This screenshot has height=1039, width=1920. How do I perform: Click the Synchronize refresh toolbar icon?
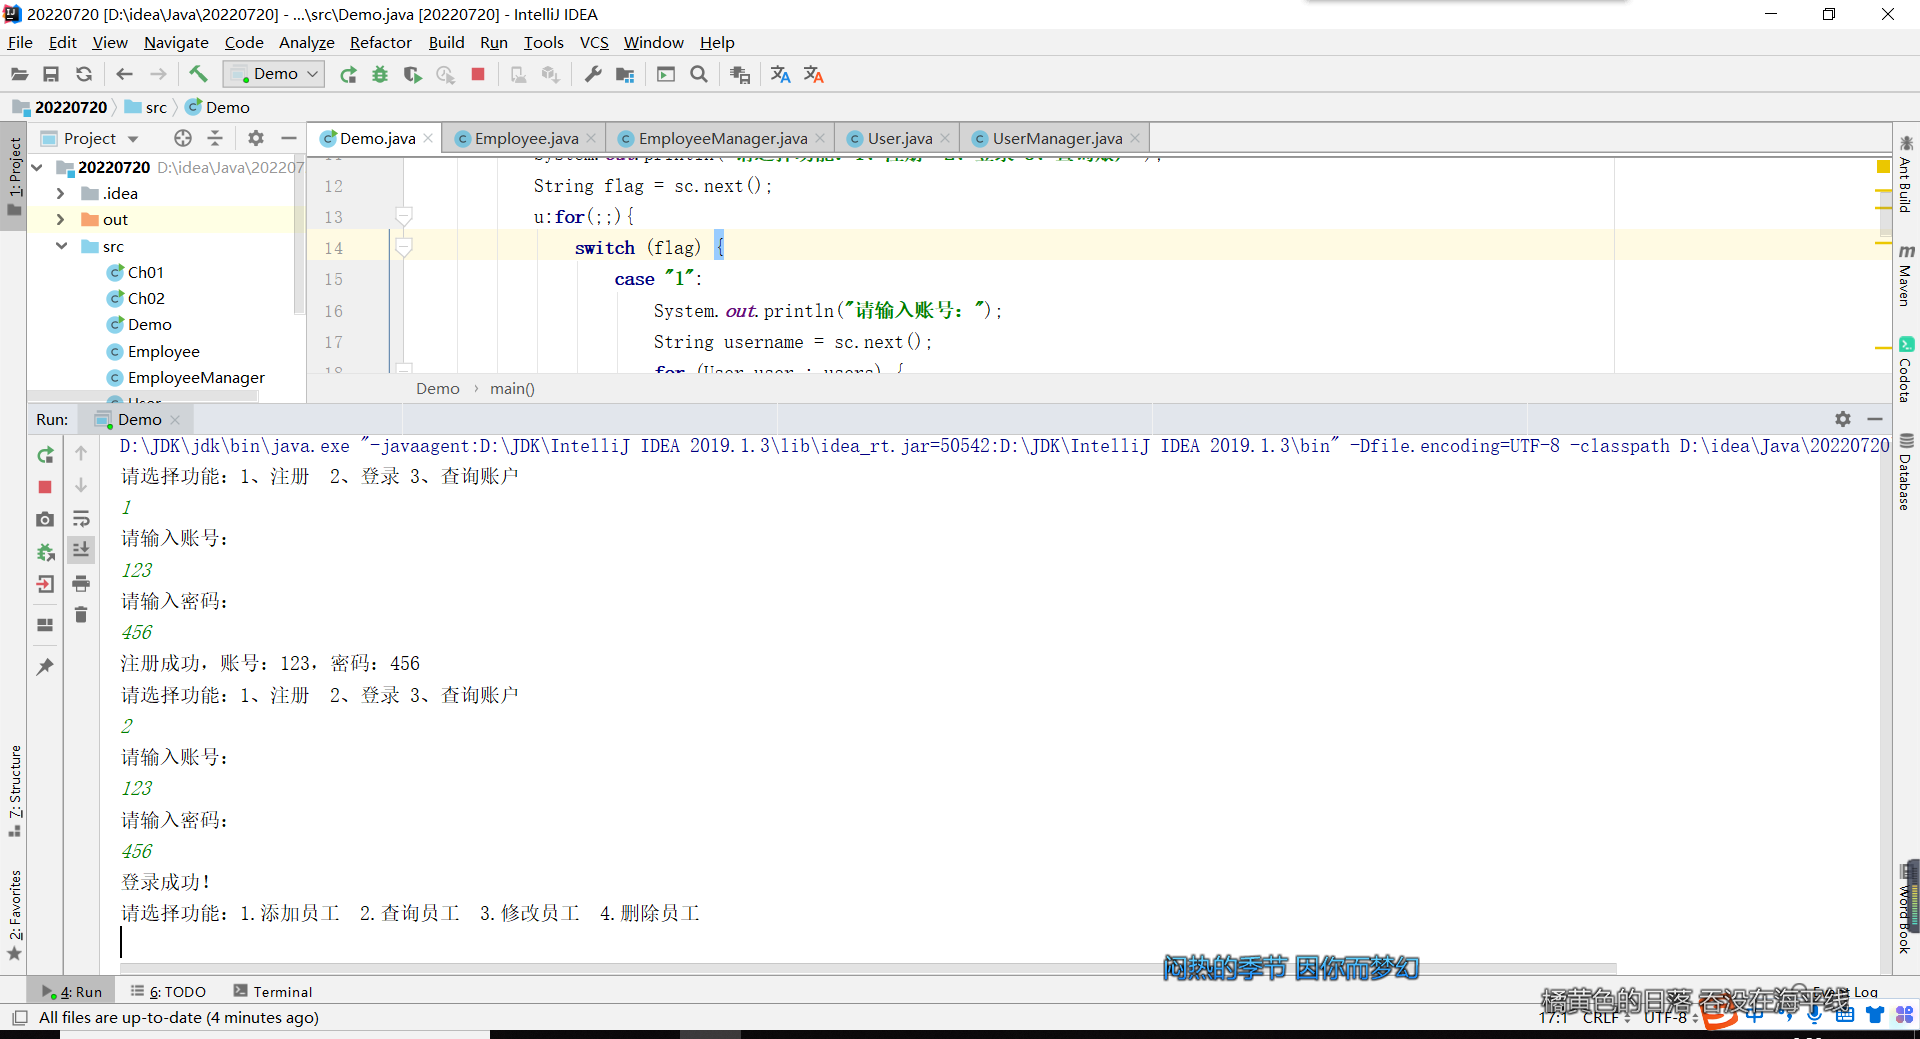(x=84, y=74)
